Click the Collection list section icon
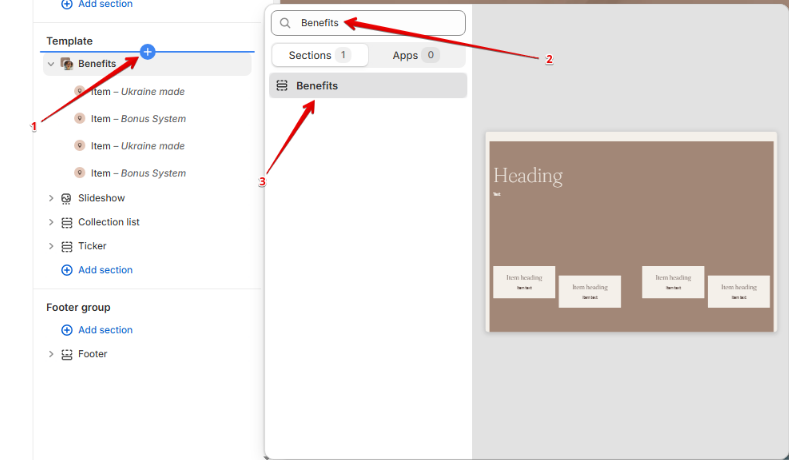The image size is (789, 460). pyautogui.click(x=66, y=222)
